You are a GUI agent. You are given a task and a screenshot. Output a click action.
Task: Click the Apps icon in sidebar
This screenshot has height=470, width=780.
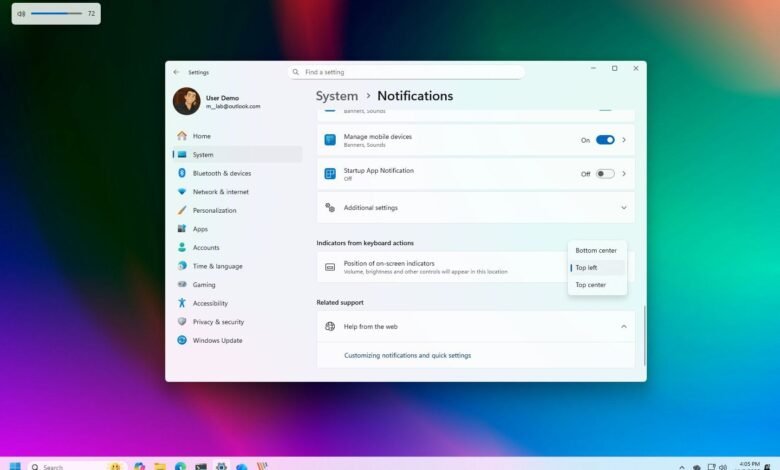182,229
